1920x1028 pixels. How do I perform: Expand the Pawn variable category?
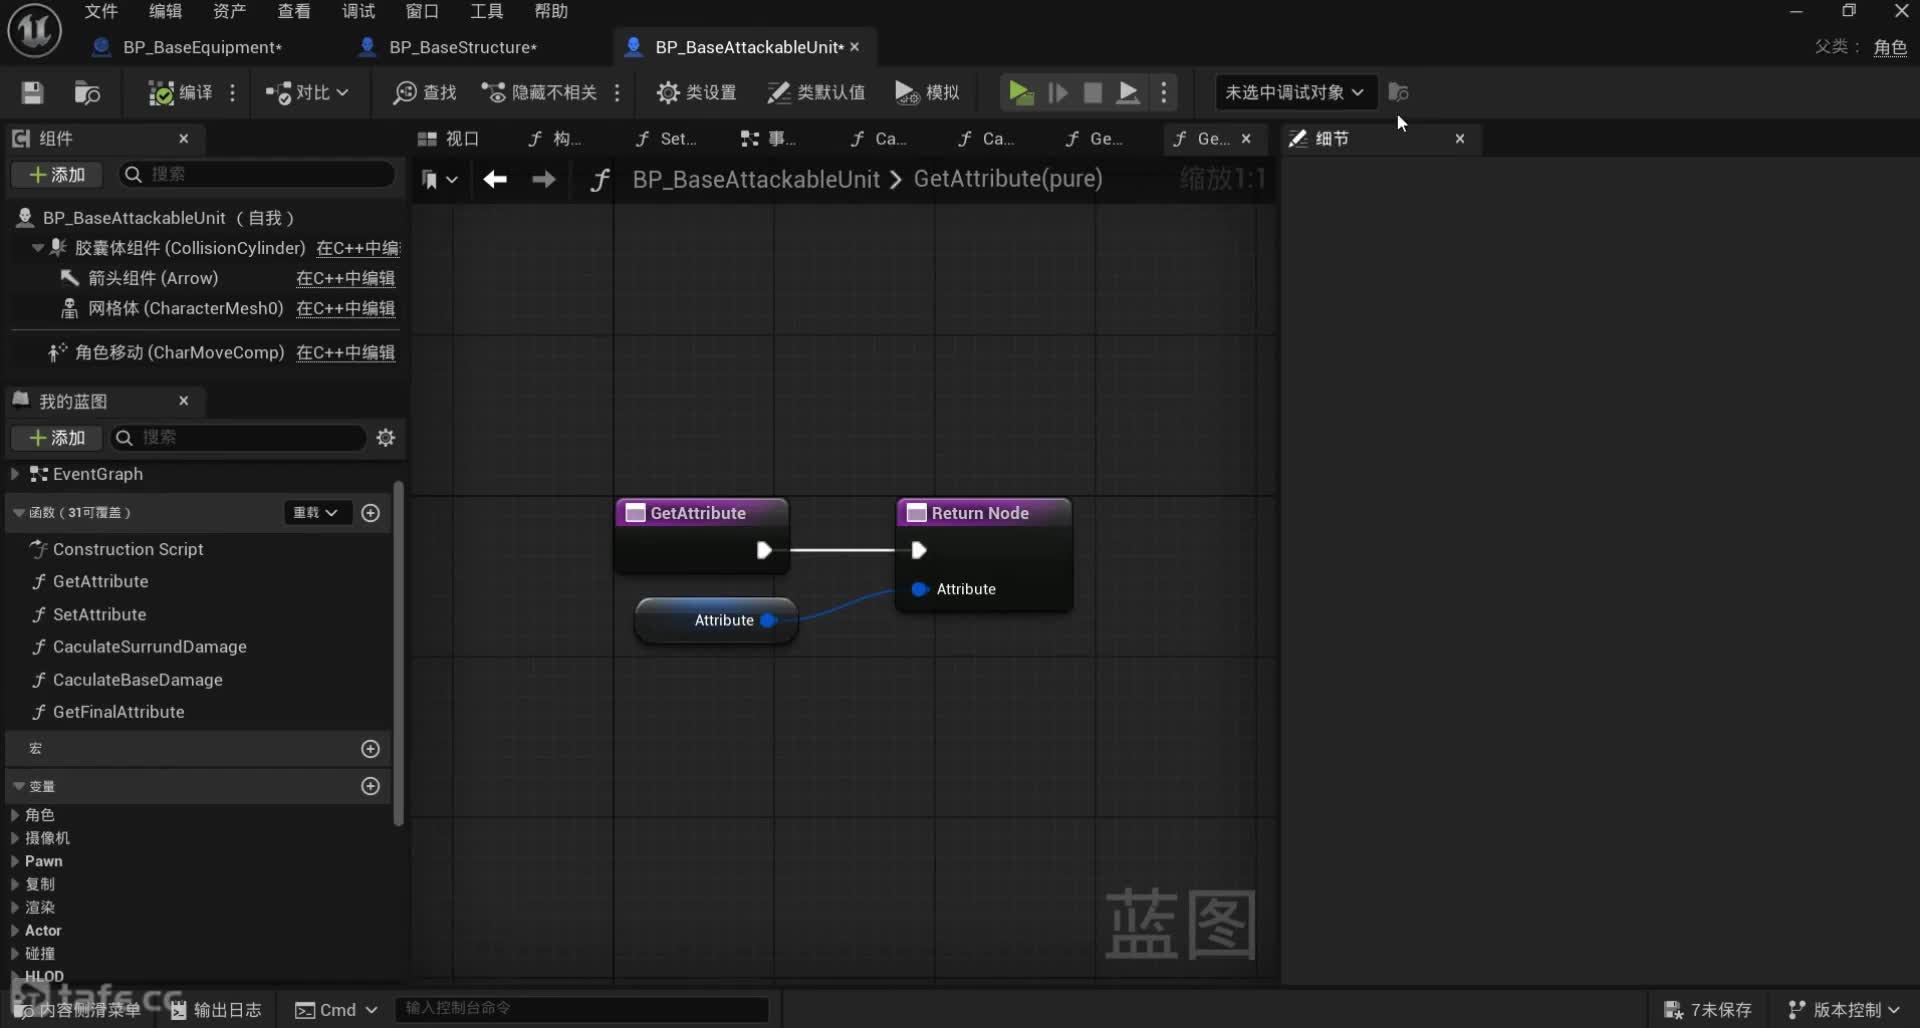tap(15, 861)
